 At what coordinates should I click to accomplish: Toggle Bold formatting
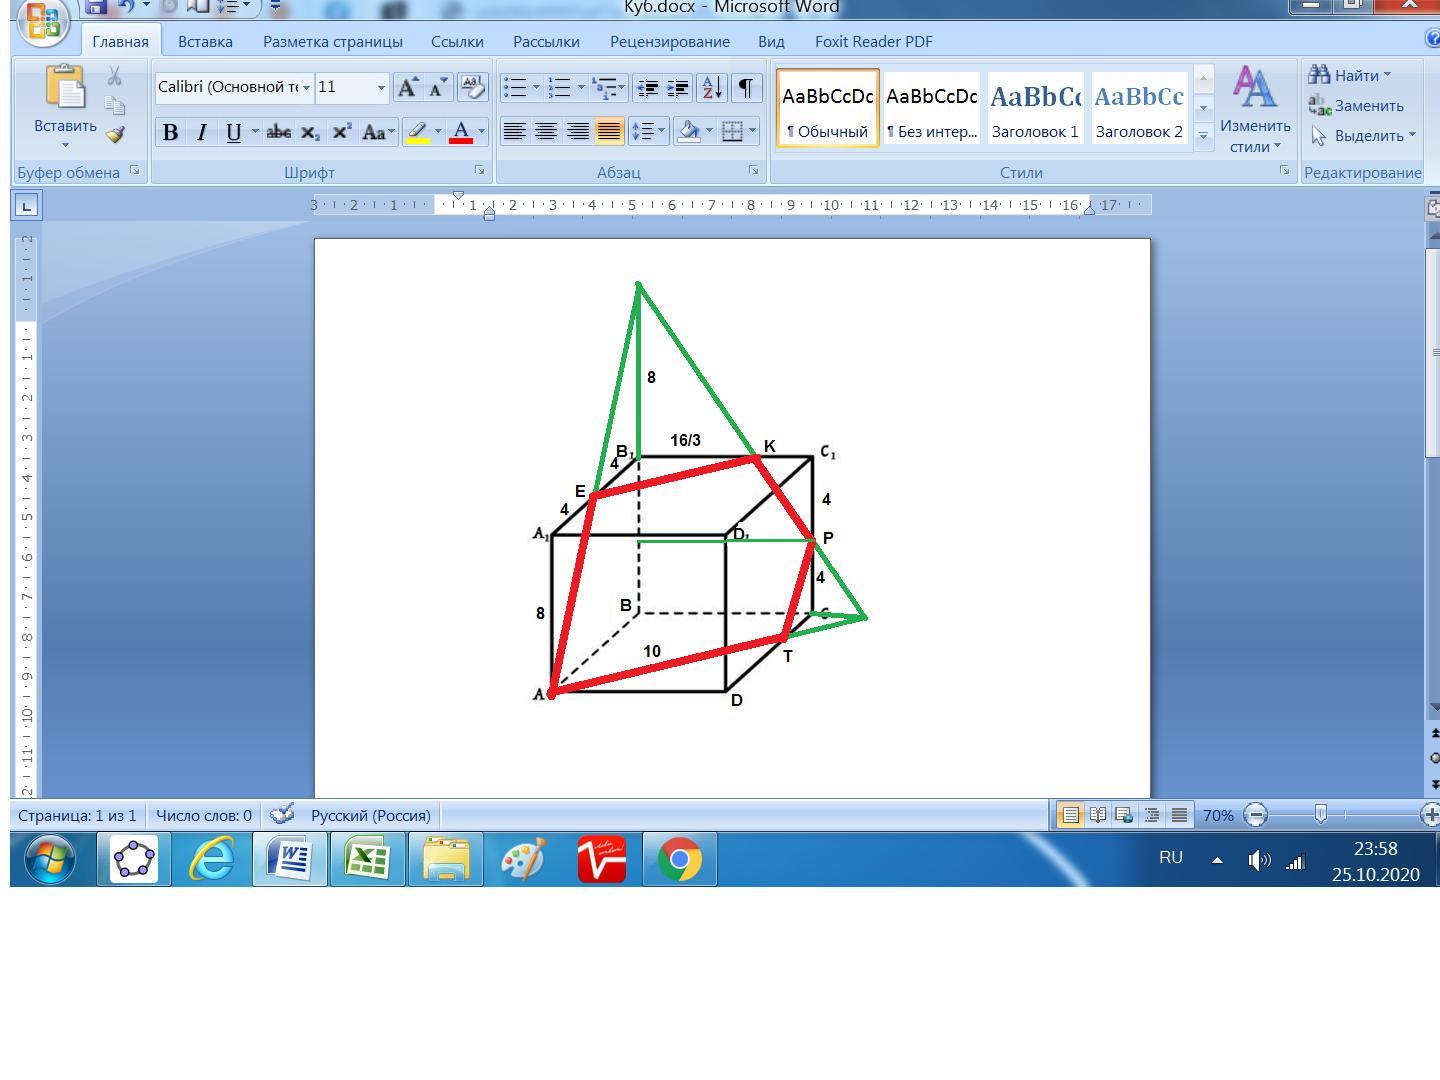[x=170, y=132]
